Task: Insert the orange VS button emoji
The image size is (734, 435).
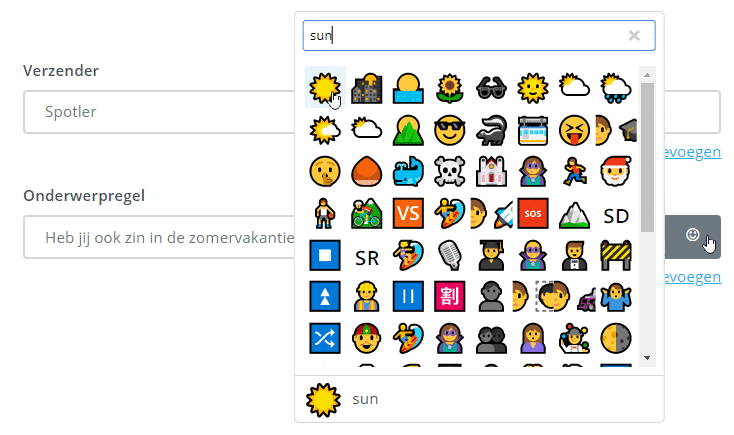Action: (408, 213)
